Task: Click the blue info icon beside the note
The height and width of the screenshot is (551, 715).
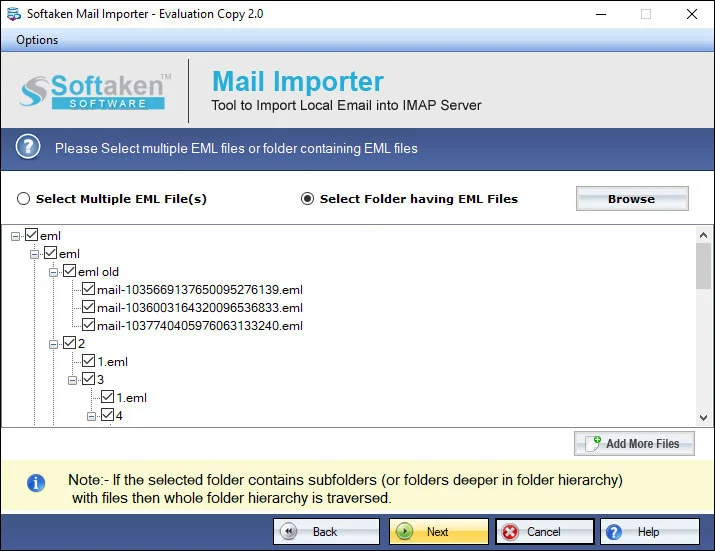Action: (36, 483)
